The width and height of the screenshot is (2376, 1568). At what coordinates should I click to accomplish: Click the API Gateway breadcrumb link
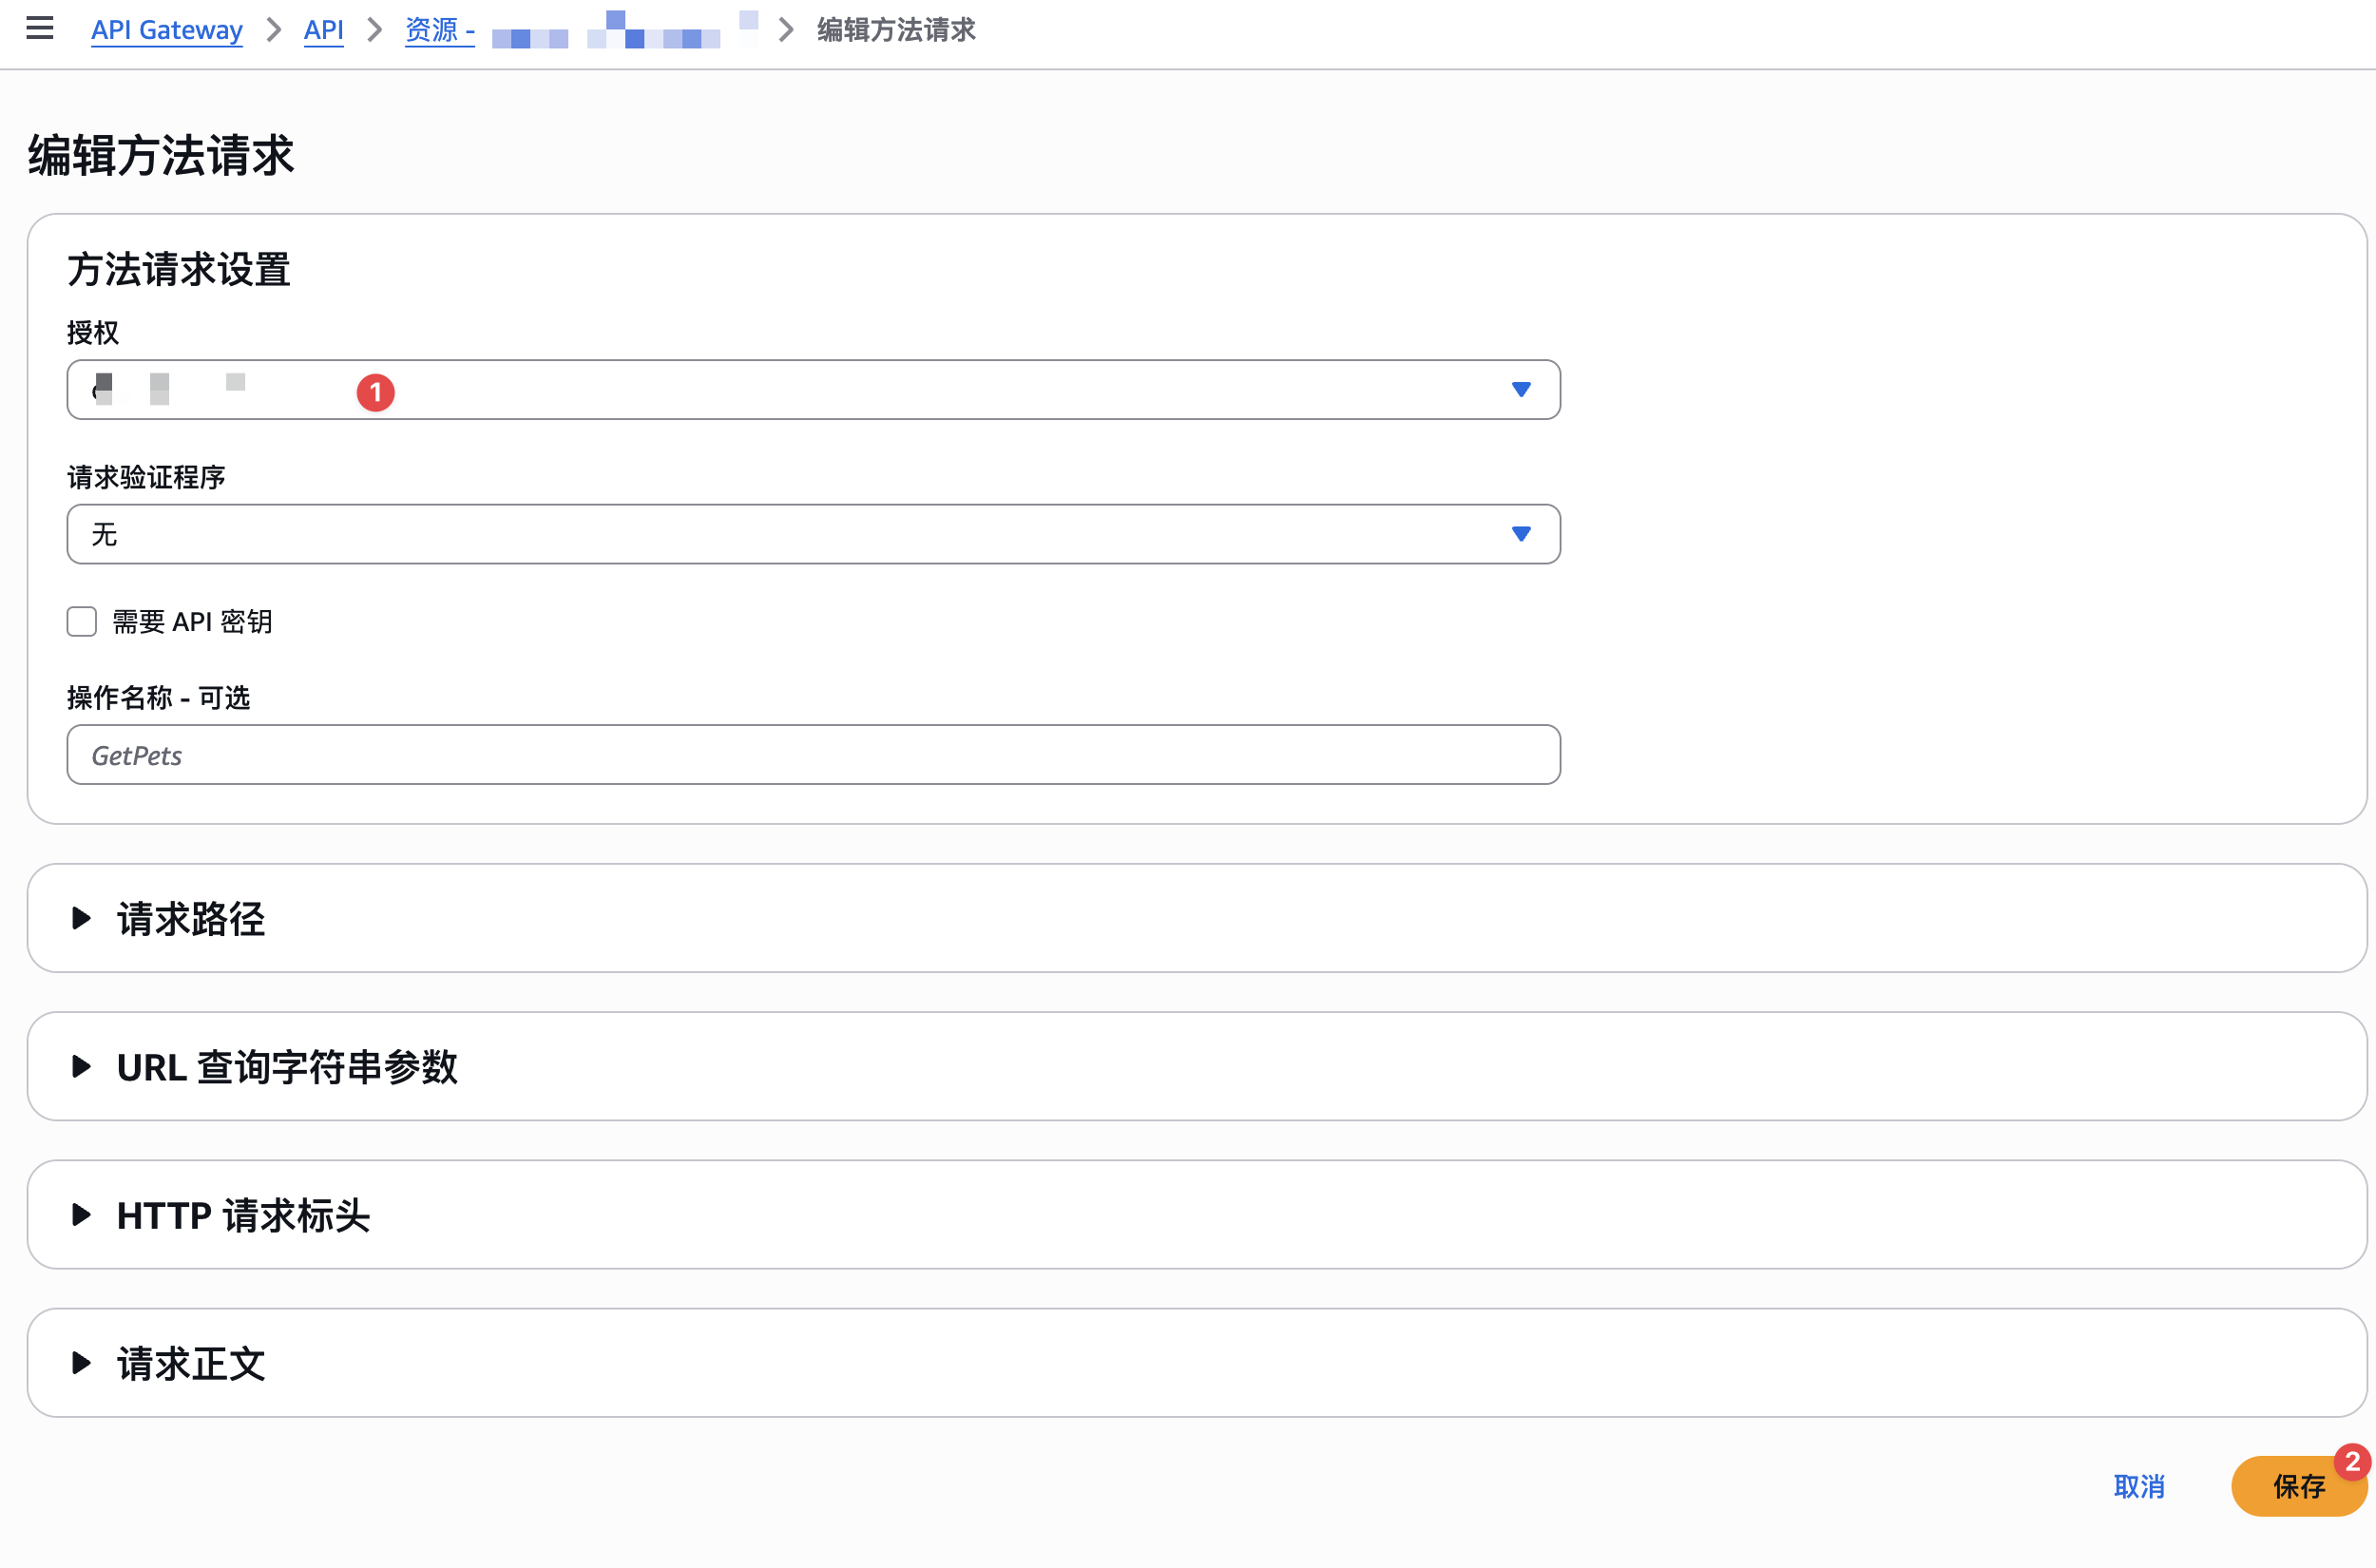pyautogui.click(x=167, y=30)
